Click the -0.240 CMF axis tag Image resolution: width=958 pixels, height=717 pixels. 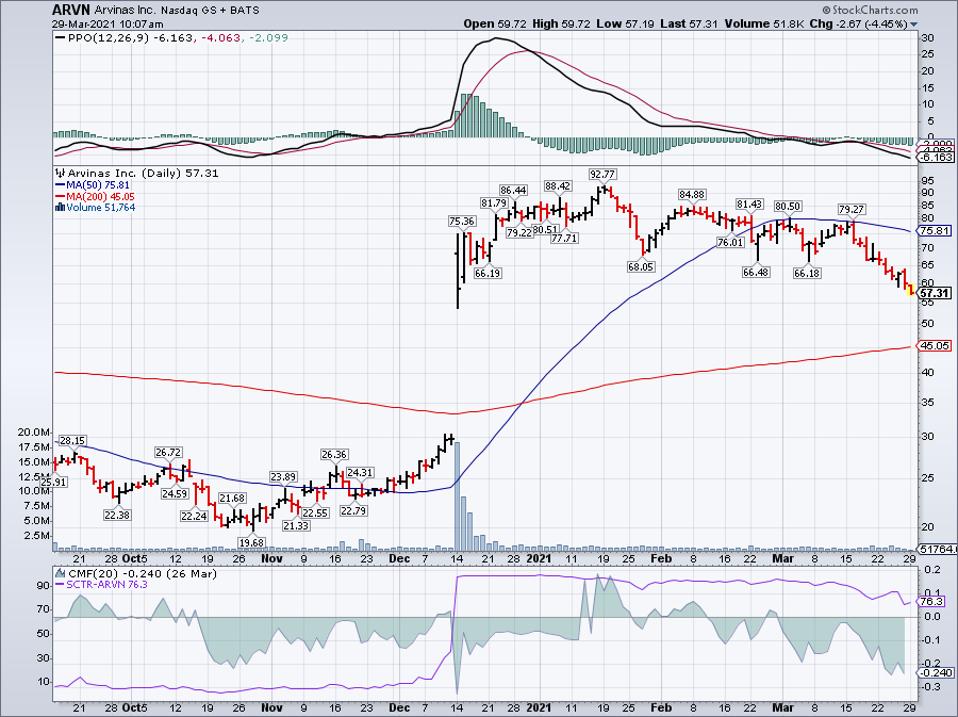pos(937,672)
